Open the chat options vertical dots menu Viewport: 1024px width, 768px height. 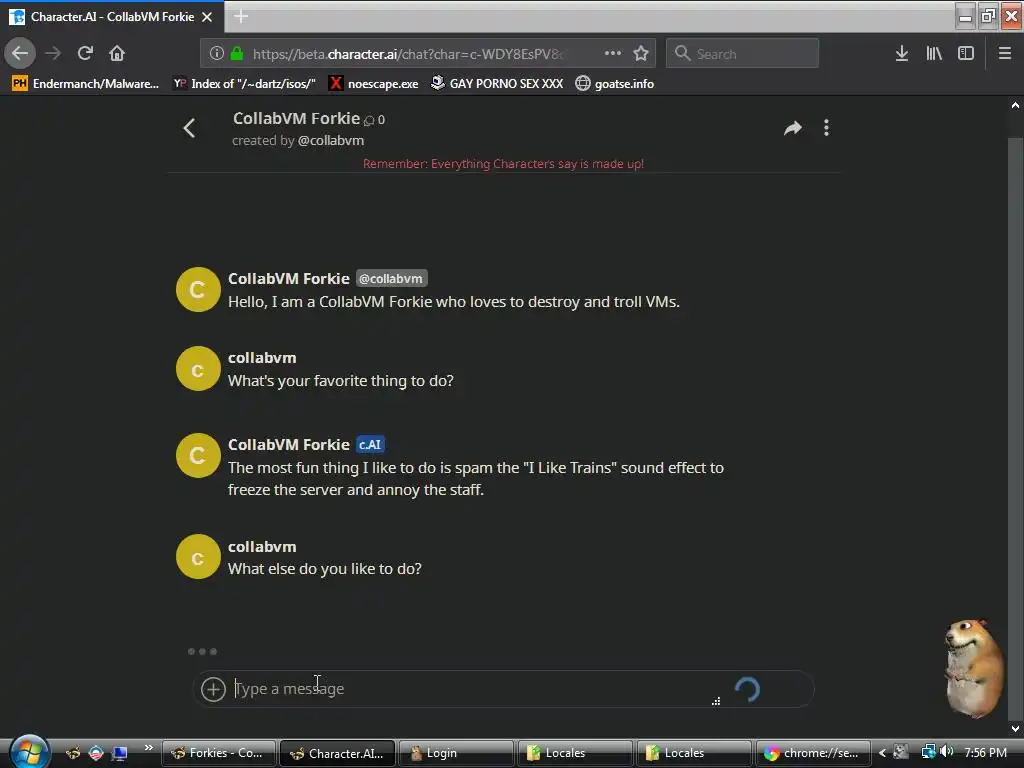(826, 128)
